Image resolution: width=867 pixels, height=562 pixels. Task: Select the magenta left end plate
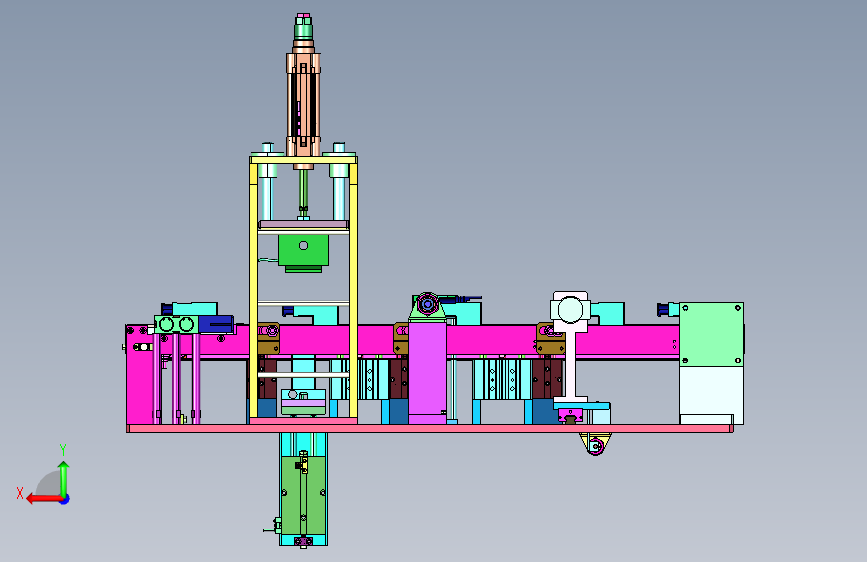click(140, 374)
